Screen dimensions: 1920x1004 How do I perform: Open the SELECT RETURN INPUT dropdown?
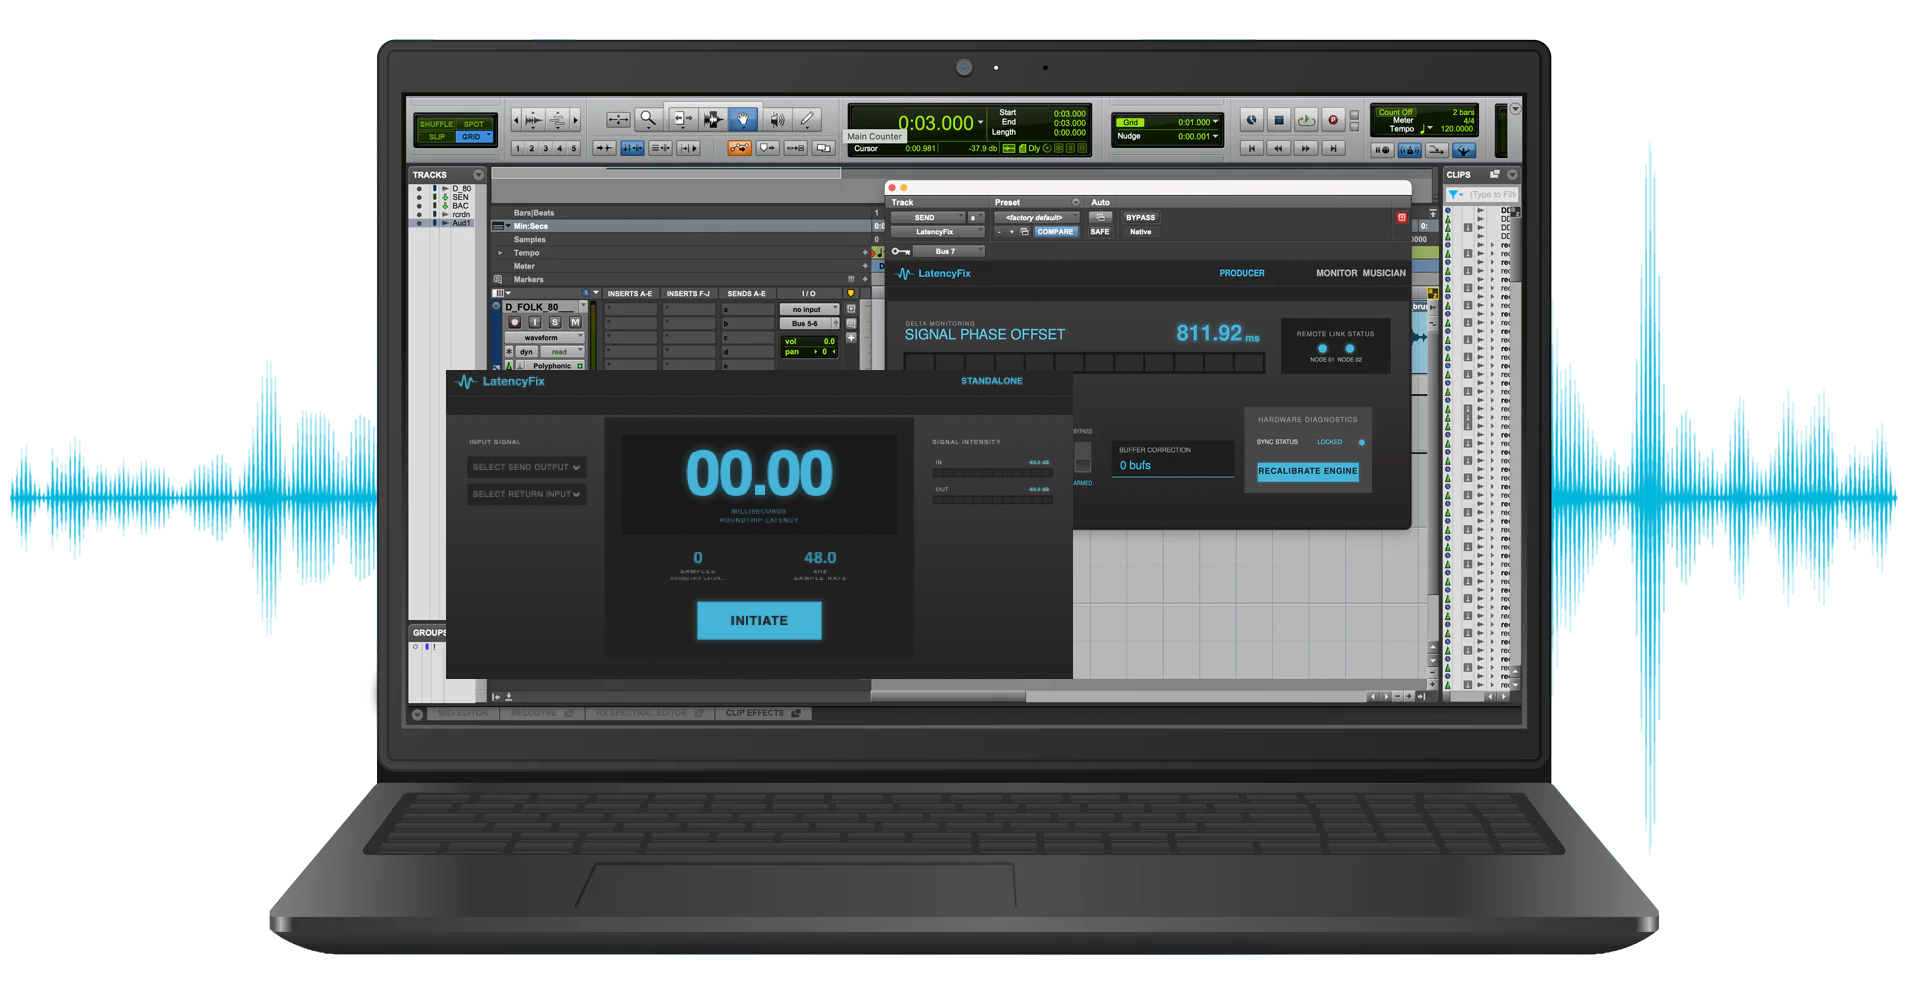coord(526,494)
